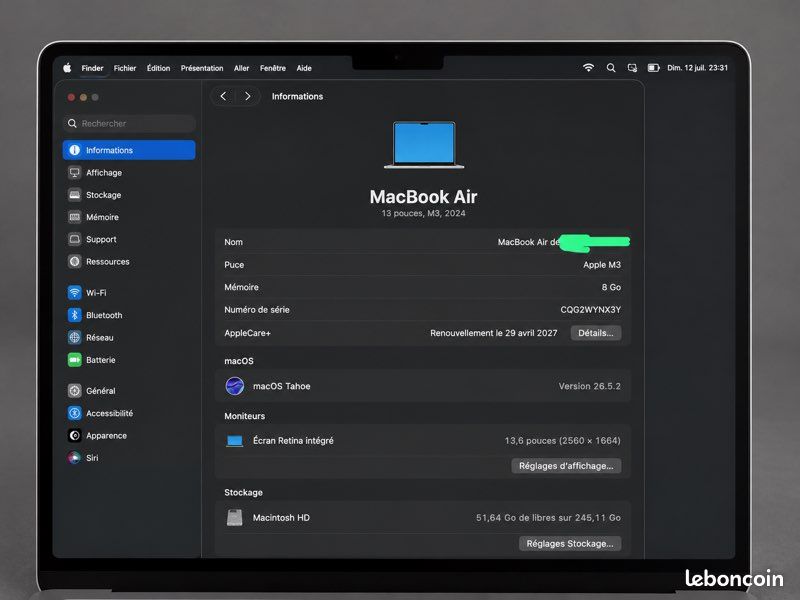
Task: Open the Finder menu
Action: [x=92, y=68]
